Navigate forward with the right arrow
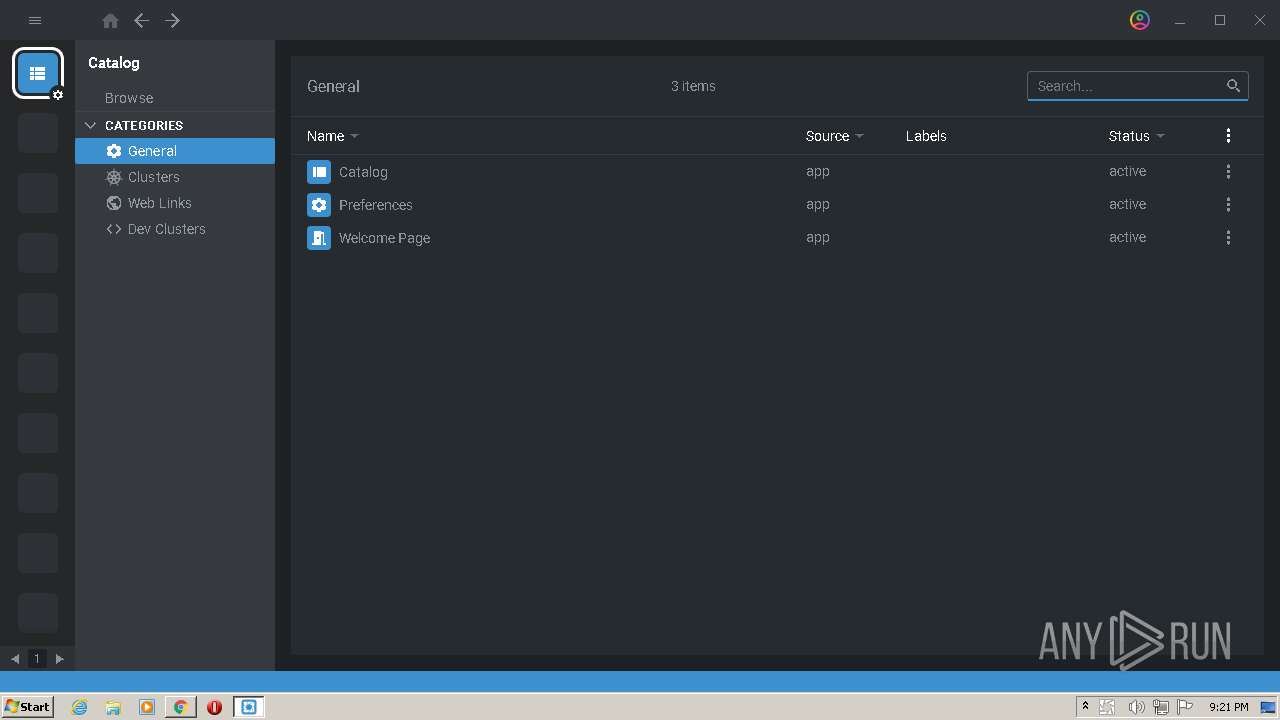 coord(173,20)
